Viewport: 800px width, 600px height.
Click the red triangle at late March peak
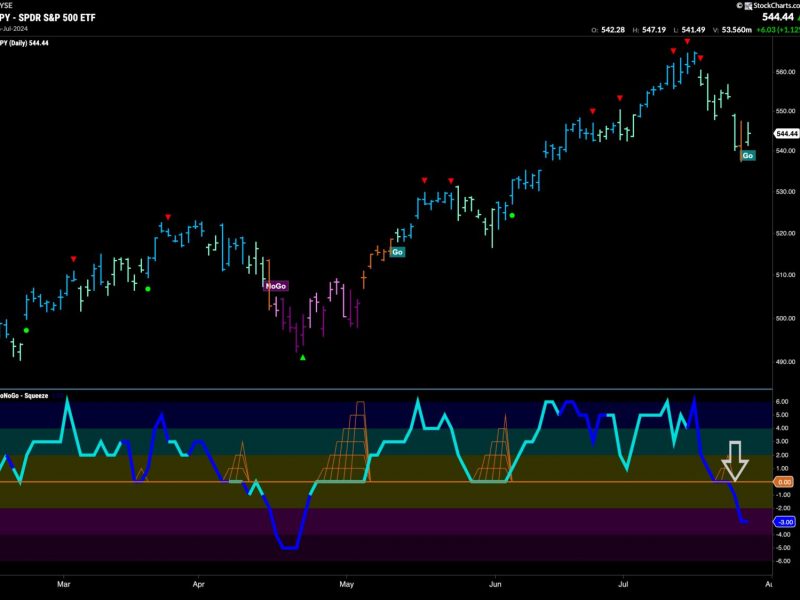coord(168,217)
